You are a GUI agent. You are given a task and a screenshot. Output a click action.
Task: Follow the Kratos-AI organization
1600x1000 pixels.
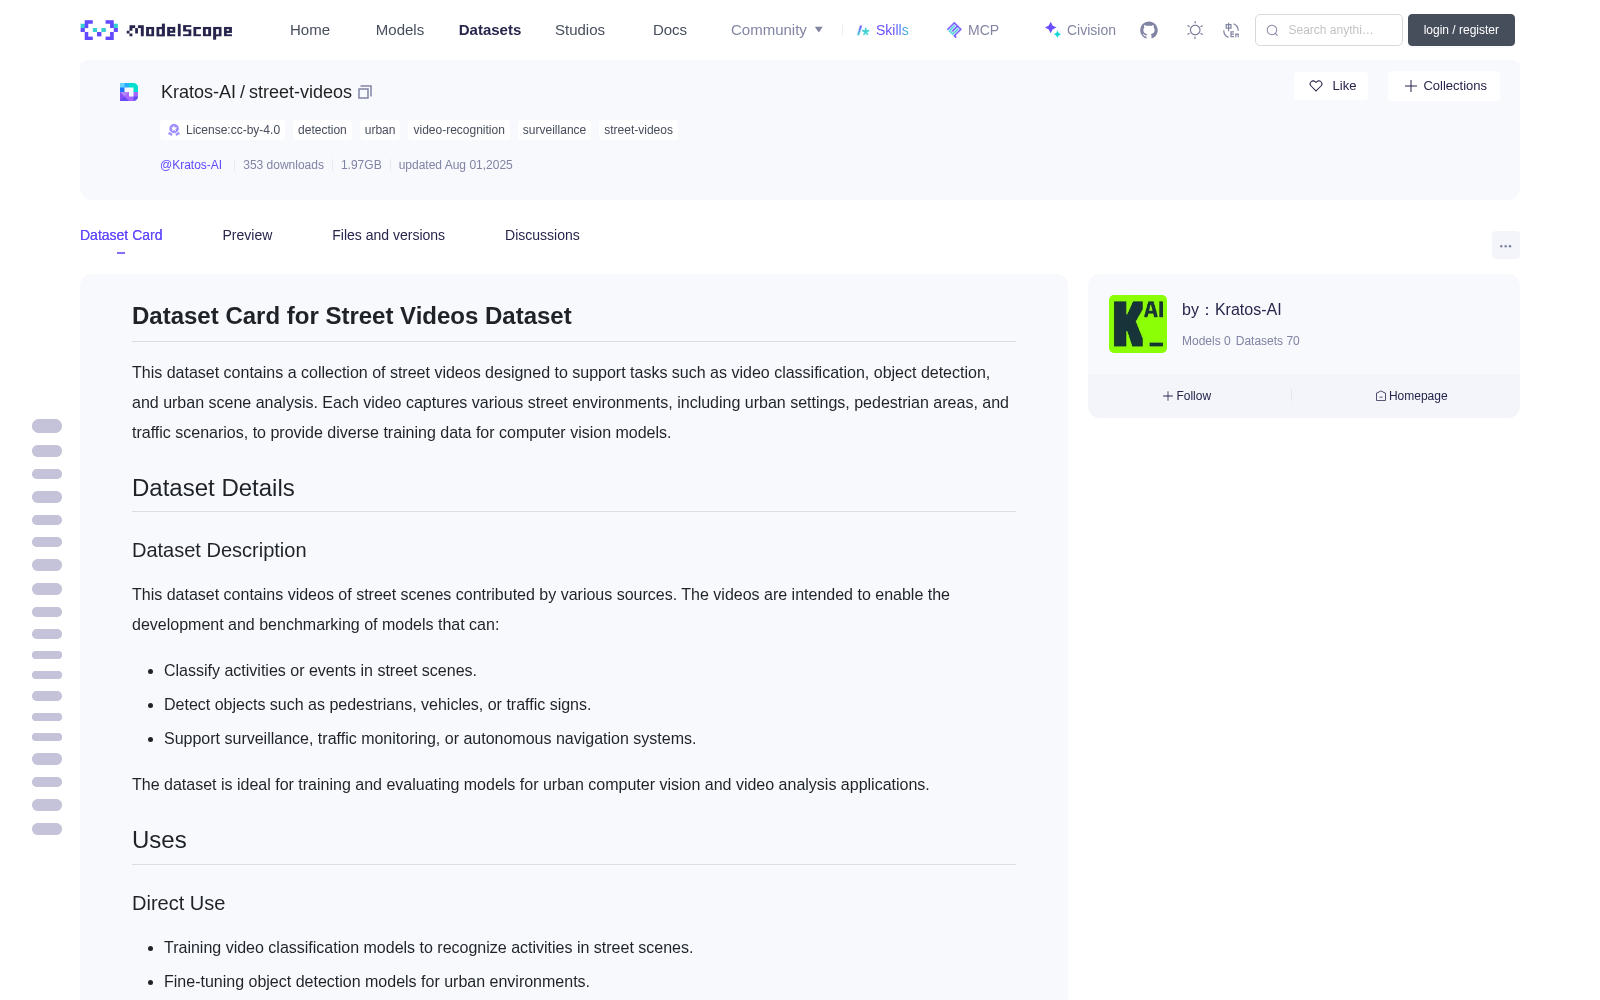pos(1187,396)
